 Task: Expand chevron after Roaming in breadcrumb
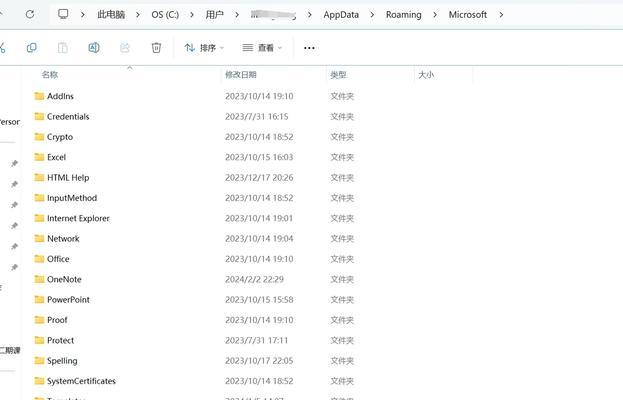click(435, 15)
